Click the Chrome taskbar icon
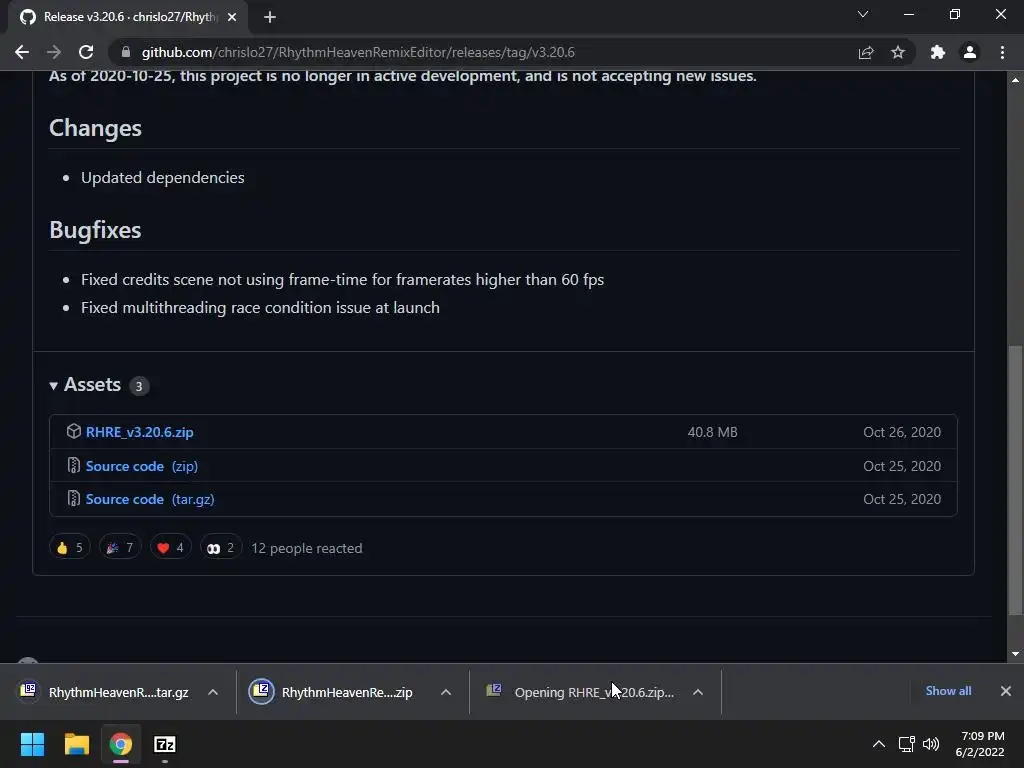This screenshot has width=1024, height=768. [x=121, y=744]
